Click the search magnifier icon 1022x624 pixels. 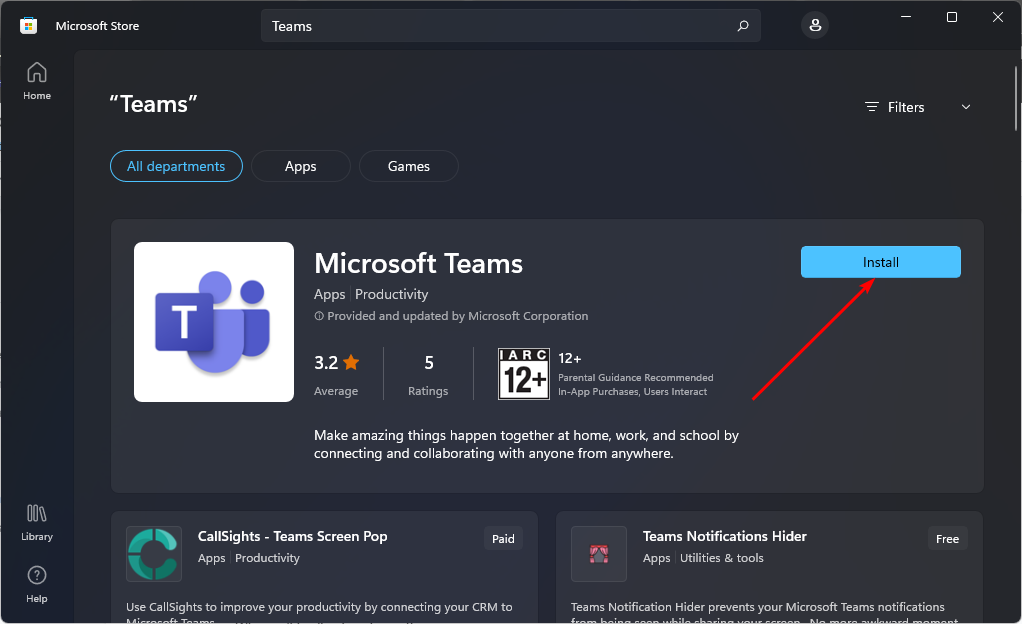[742, 25]
